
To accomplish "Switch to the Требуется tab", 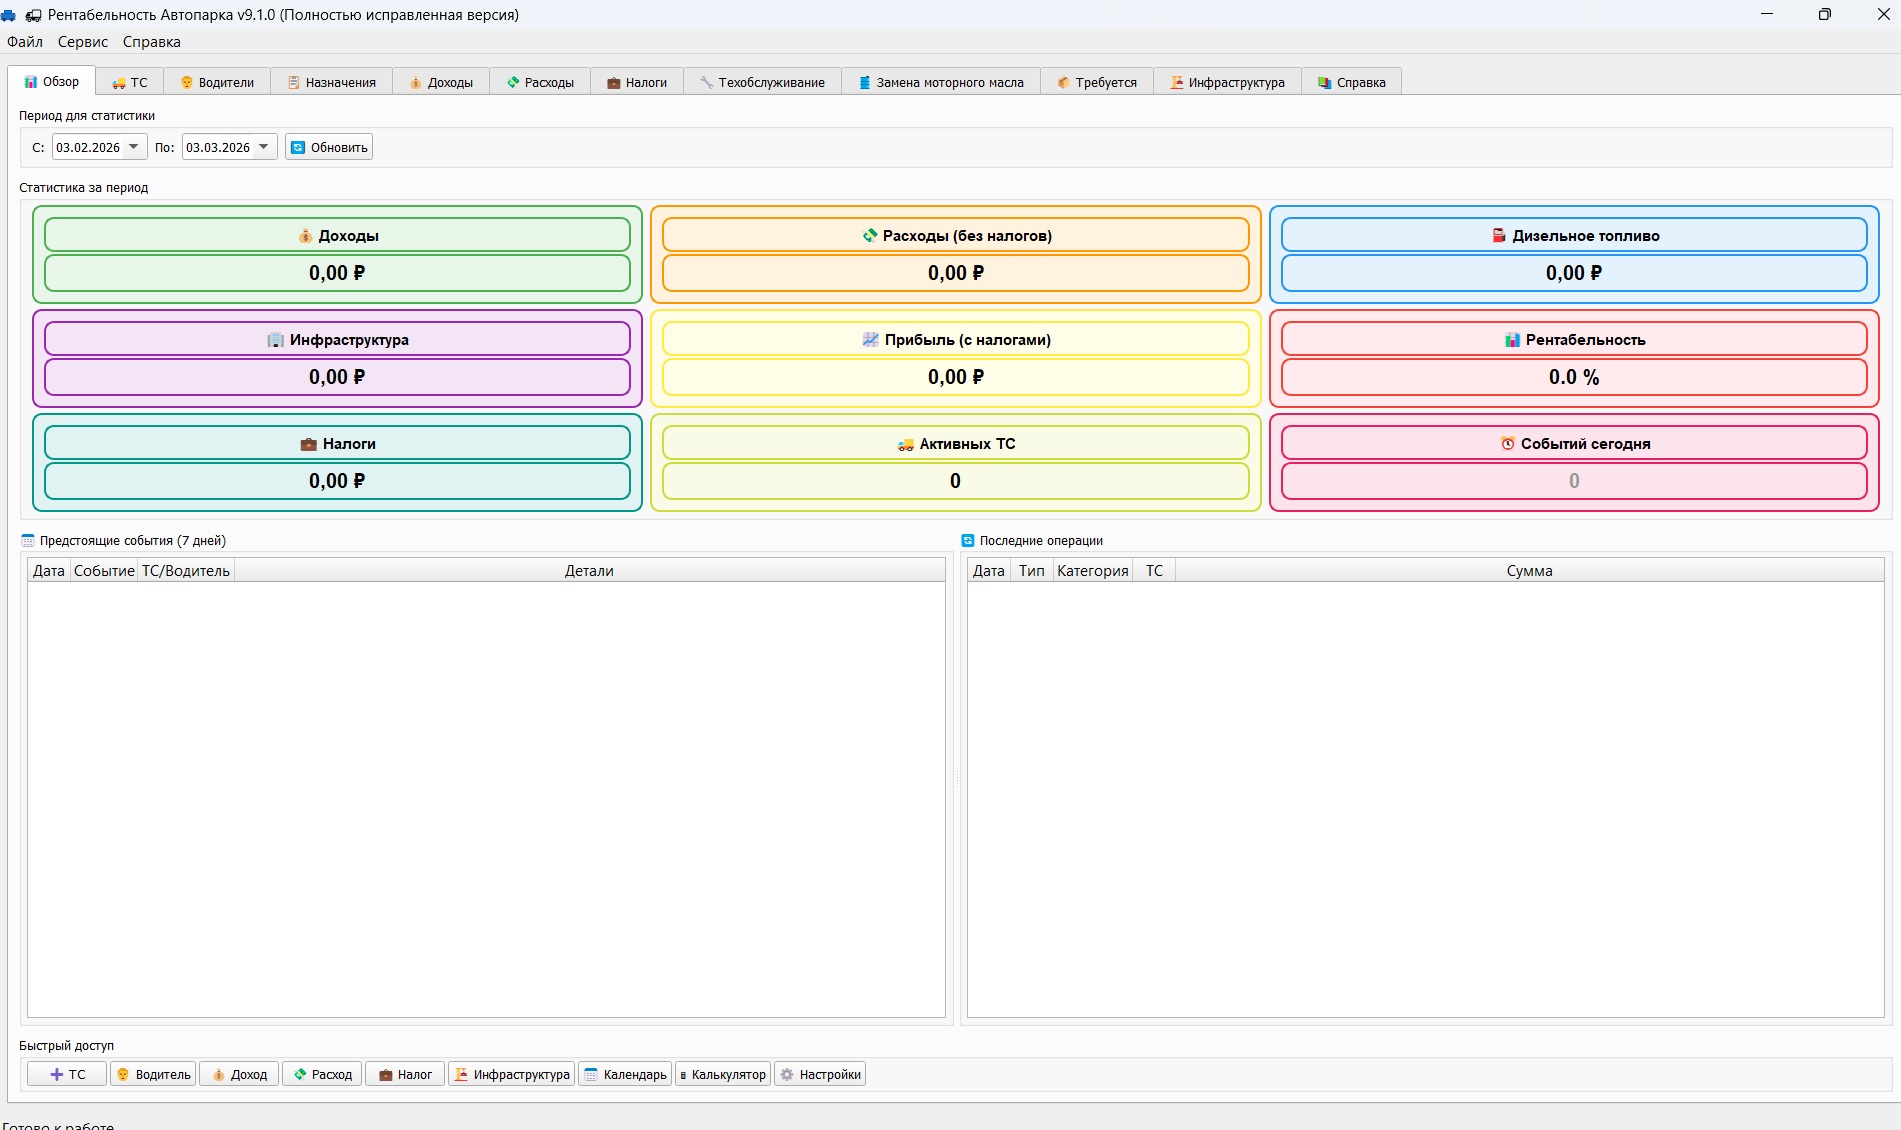I will tap(1097, 83).
